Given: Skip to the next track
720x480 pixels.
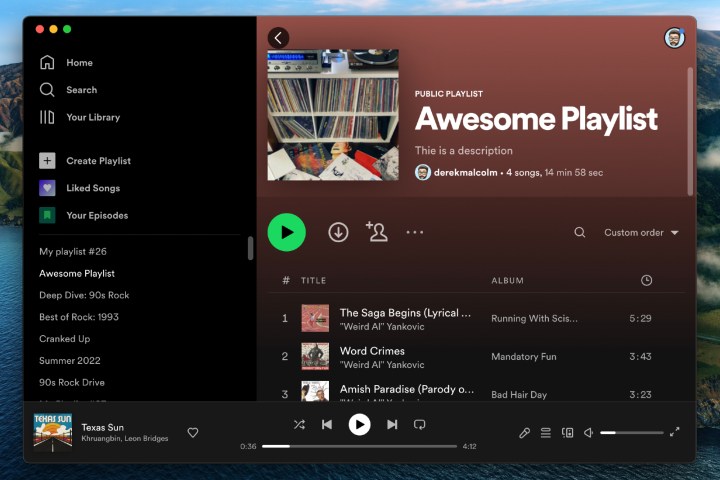Looking at the screenshot, I should (392, 424).
